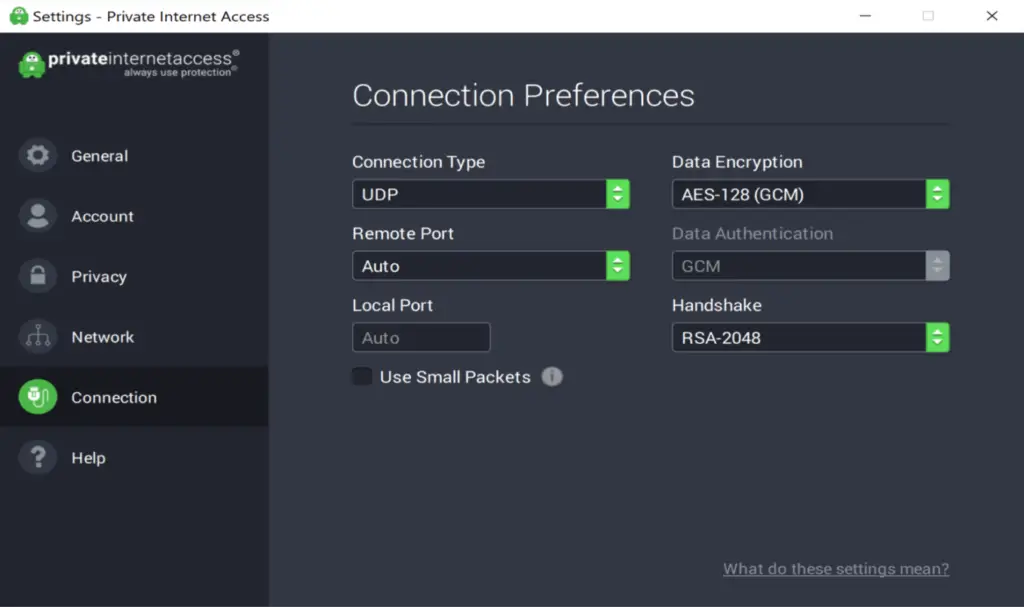
Task: Click the green arrows on Connection Type
Action: pos(618,194)
